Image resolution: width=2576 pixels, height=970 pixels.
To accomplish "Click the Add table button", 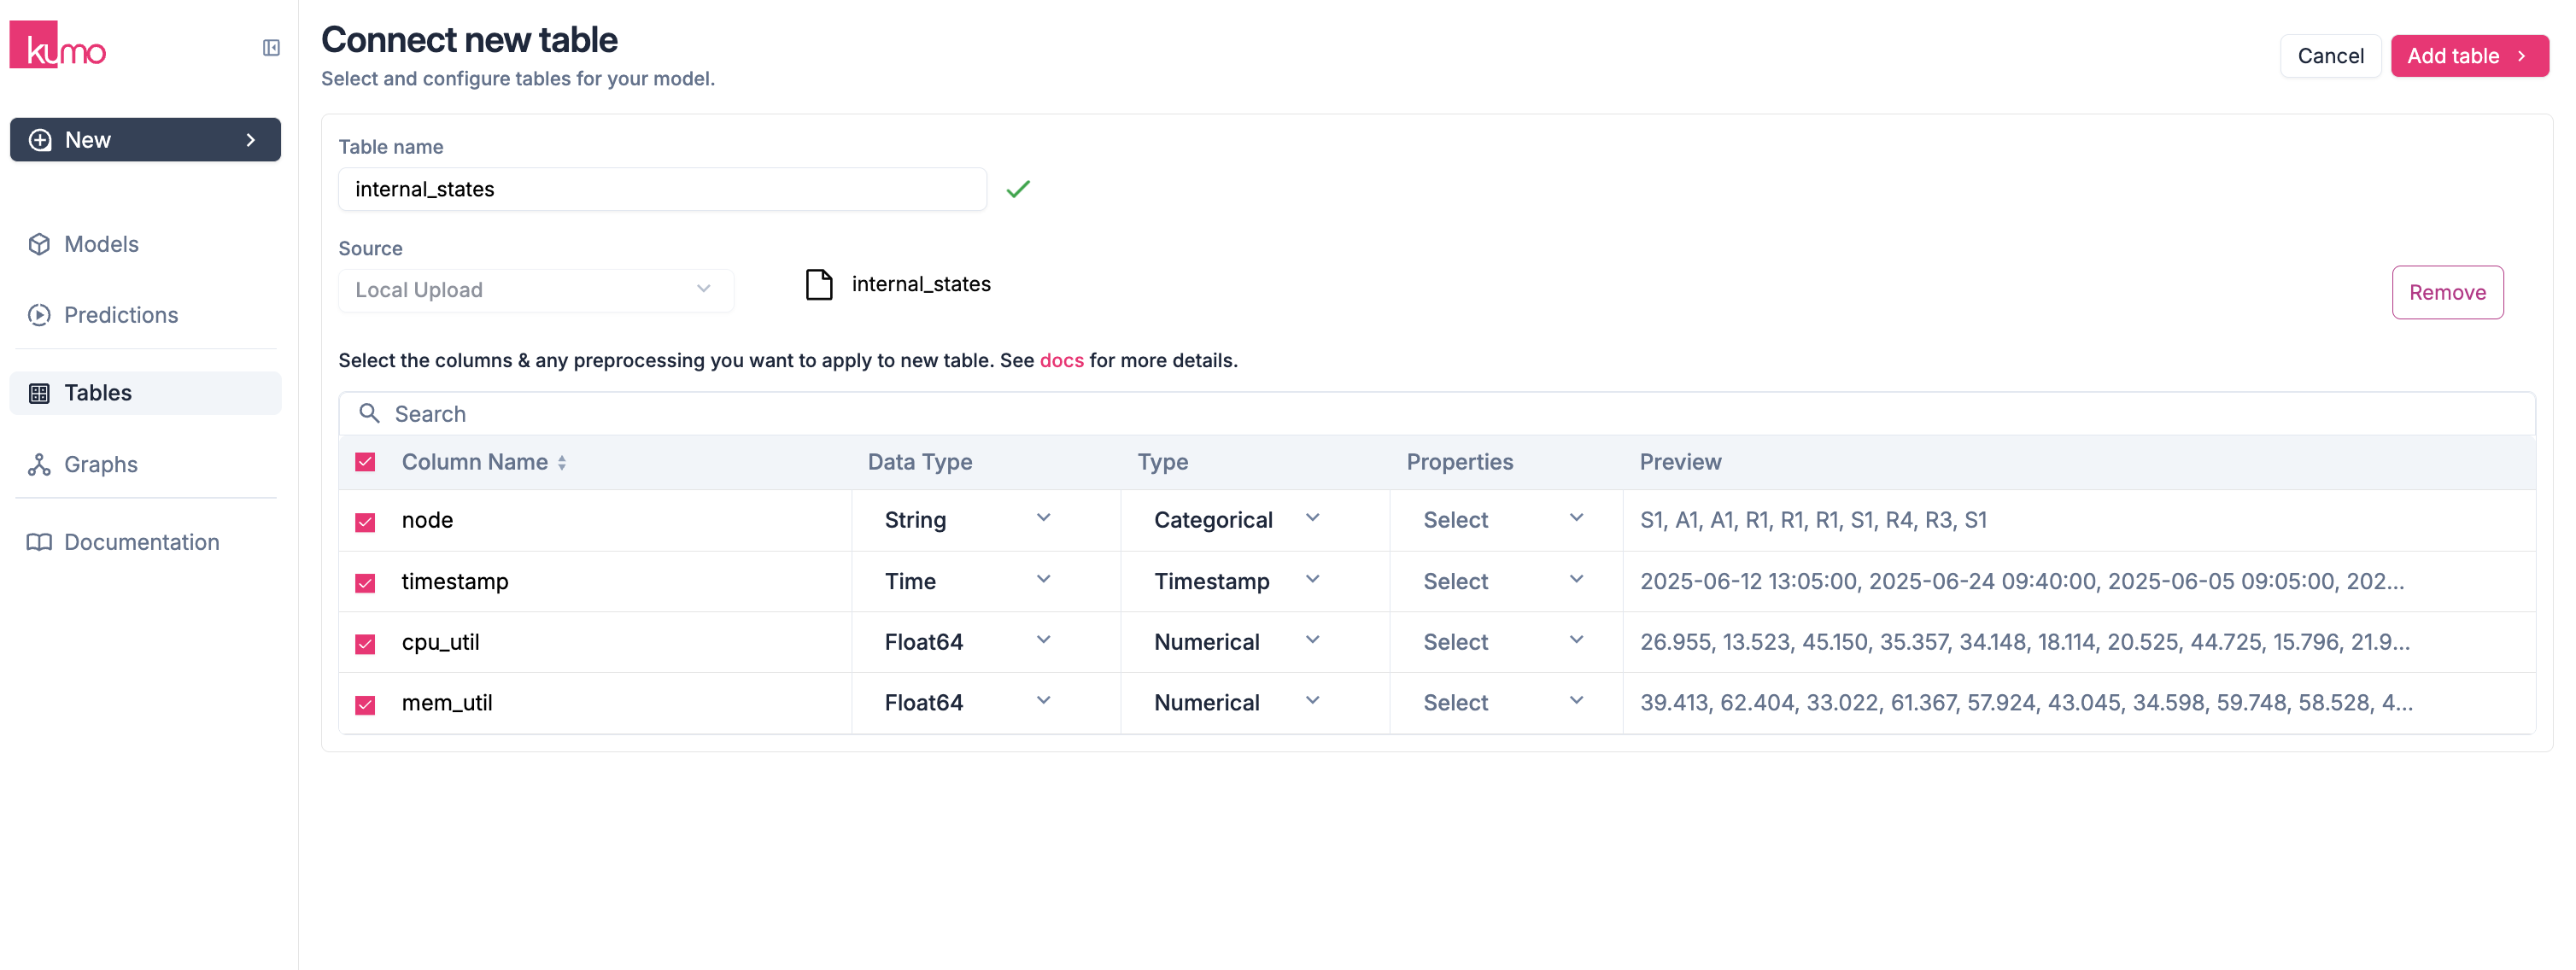I will point(2467,56).
